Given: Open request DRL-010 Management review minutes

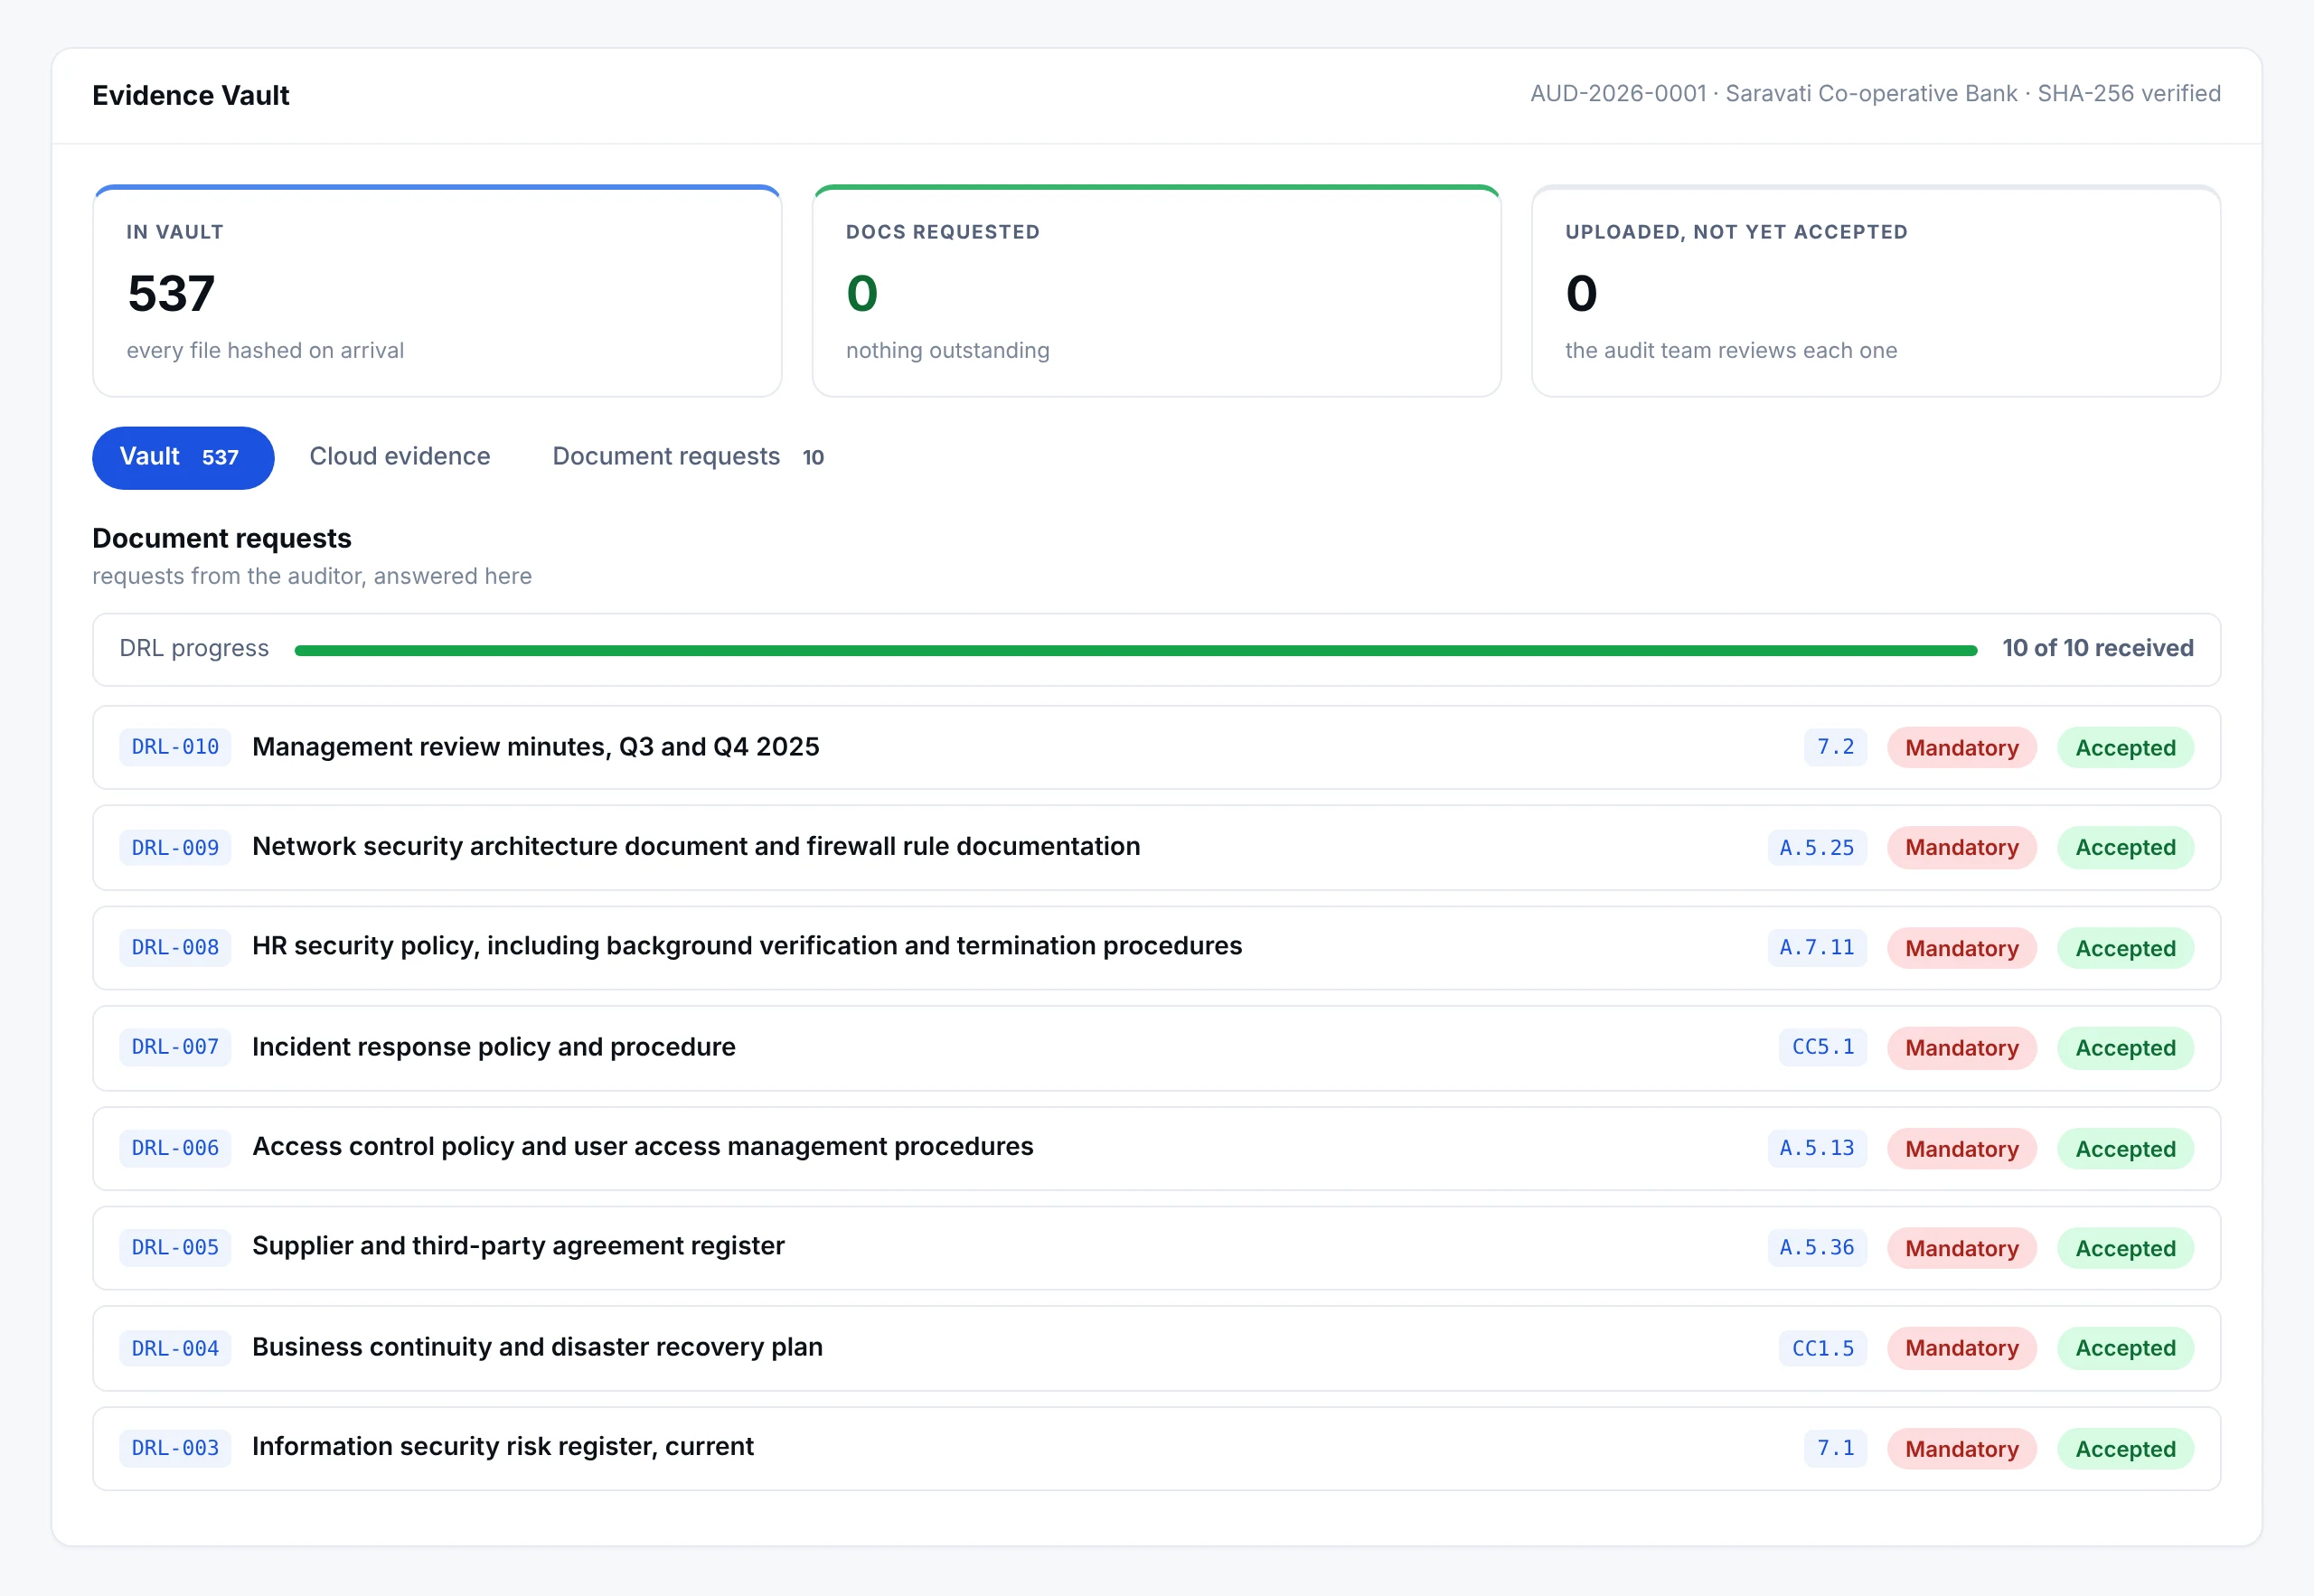Looking at the screenshot, I should pos(1156,748).
